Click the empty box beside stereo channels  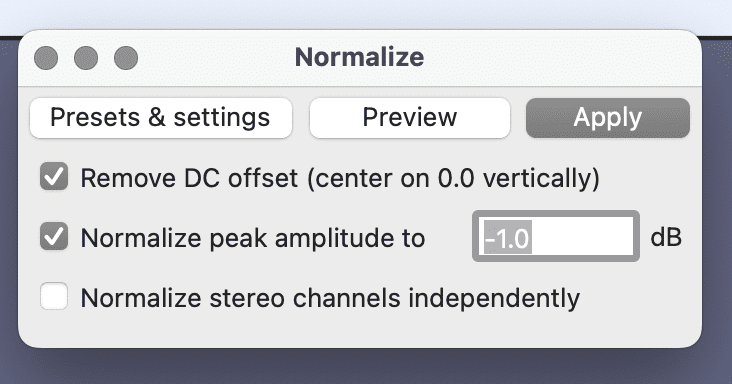click(x=54, y=296)
